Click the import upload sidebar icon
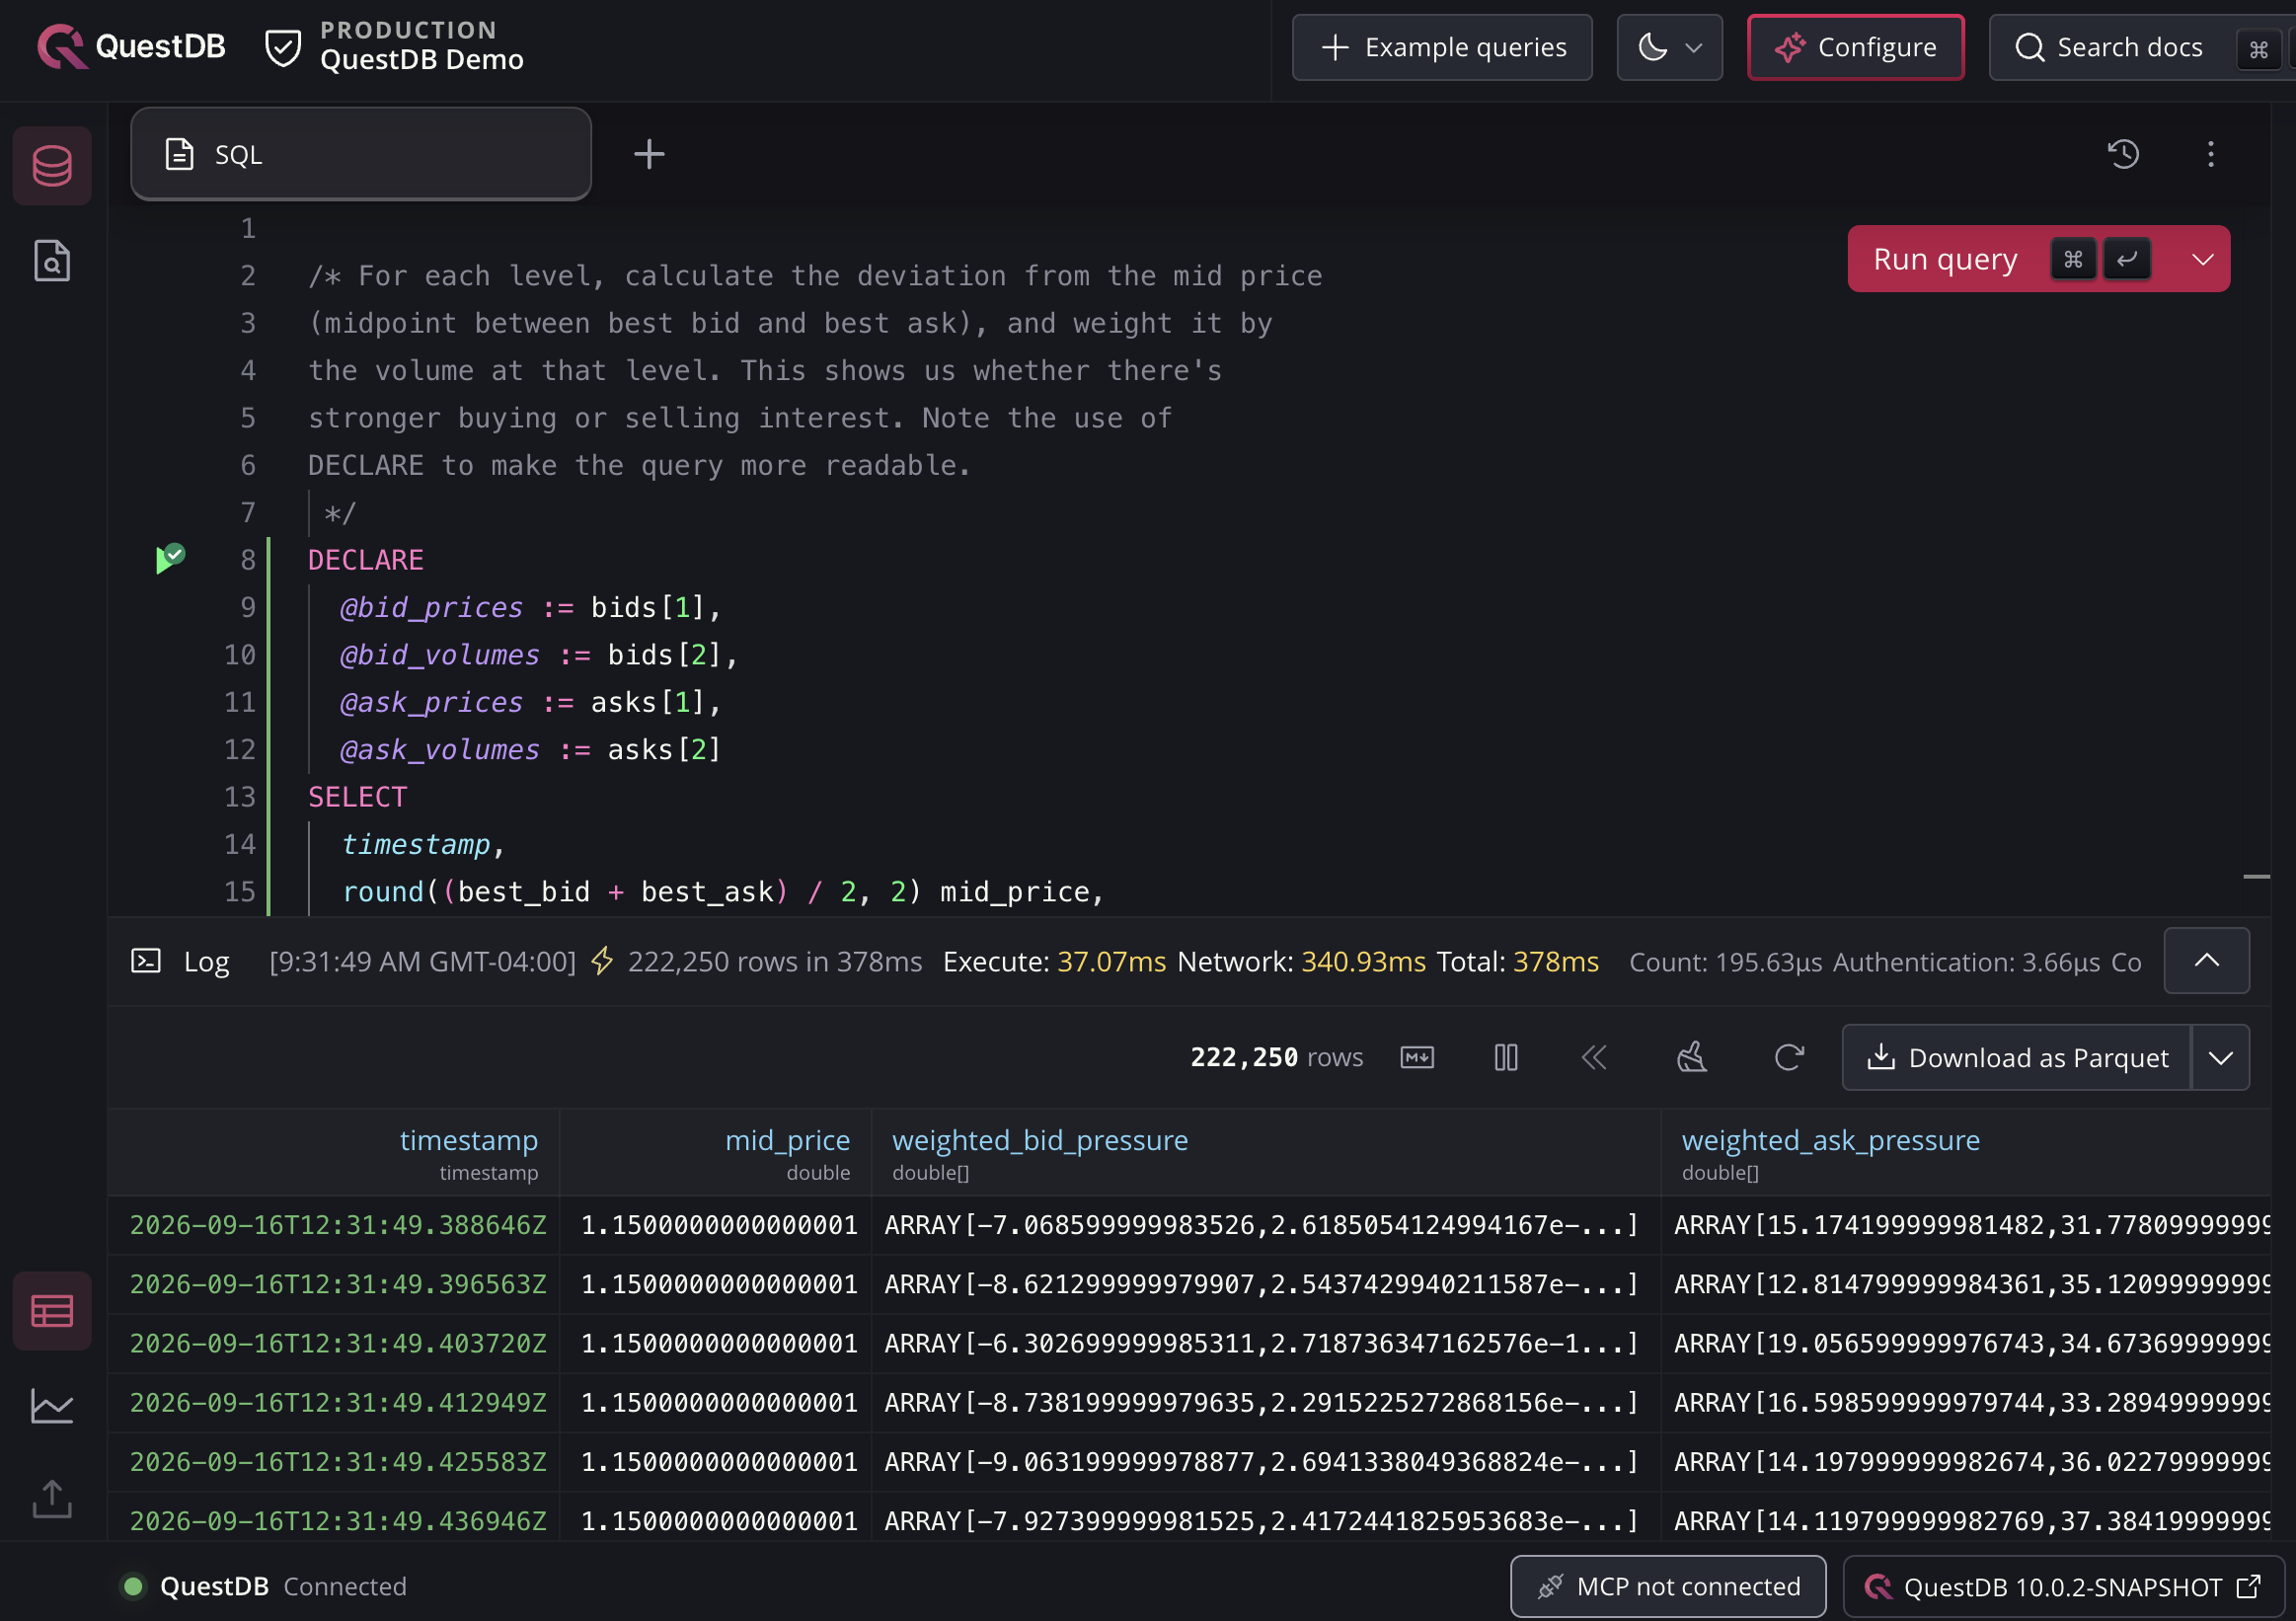The width and height of the screenshot is (2296, 1621). coord(52,1499)
